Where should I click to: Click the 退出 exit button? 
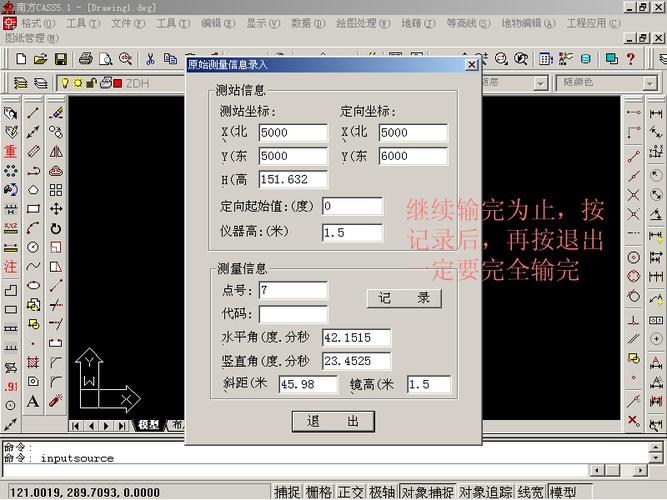point(333,421)
